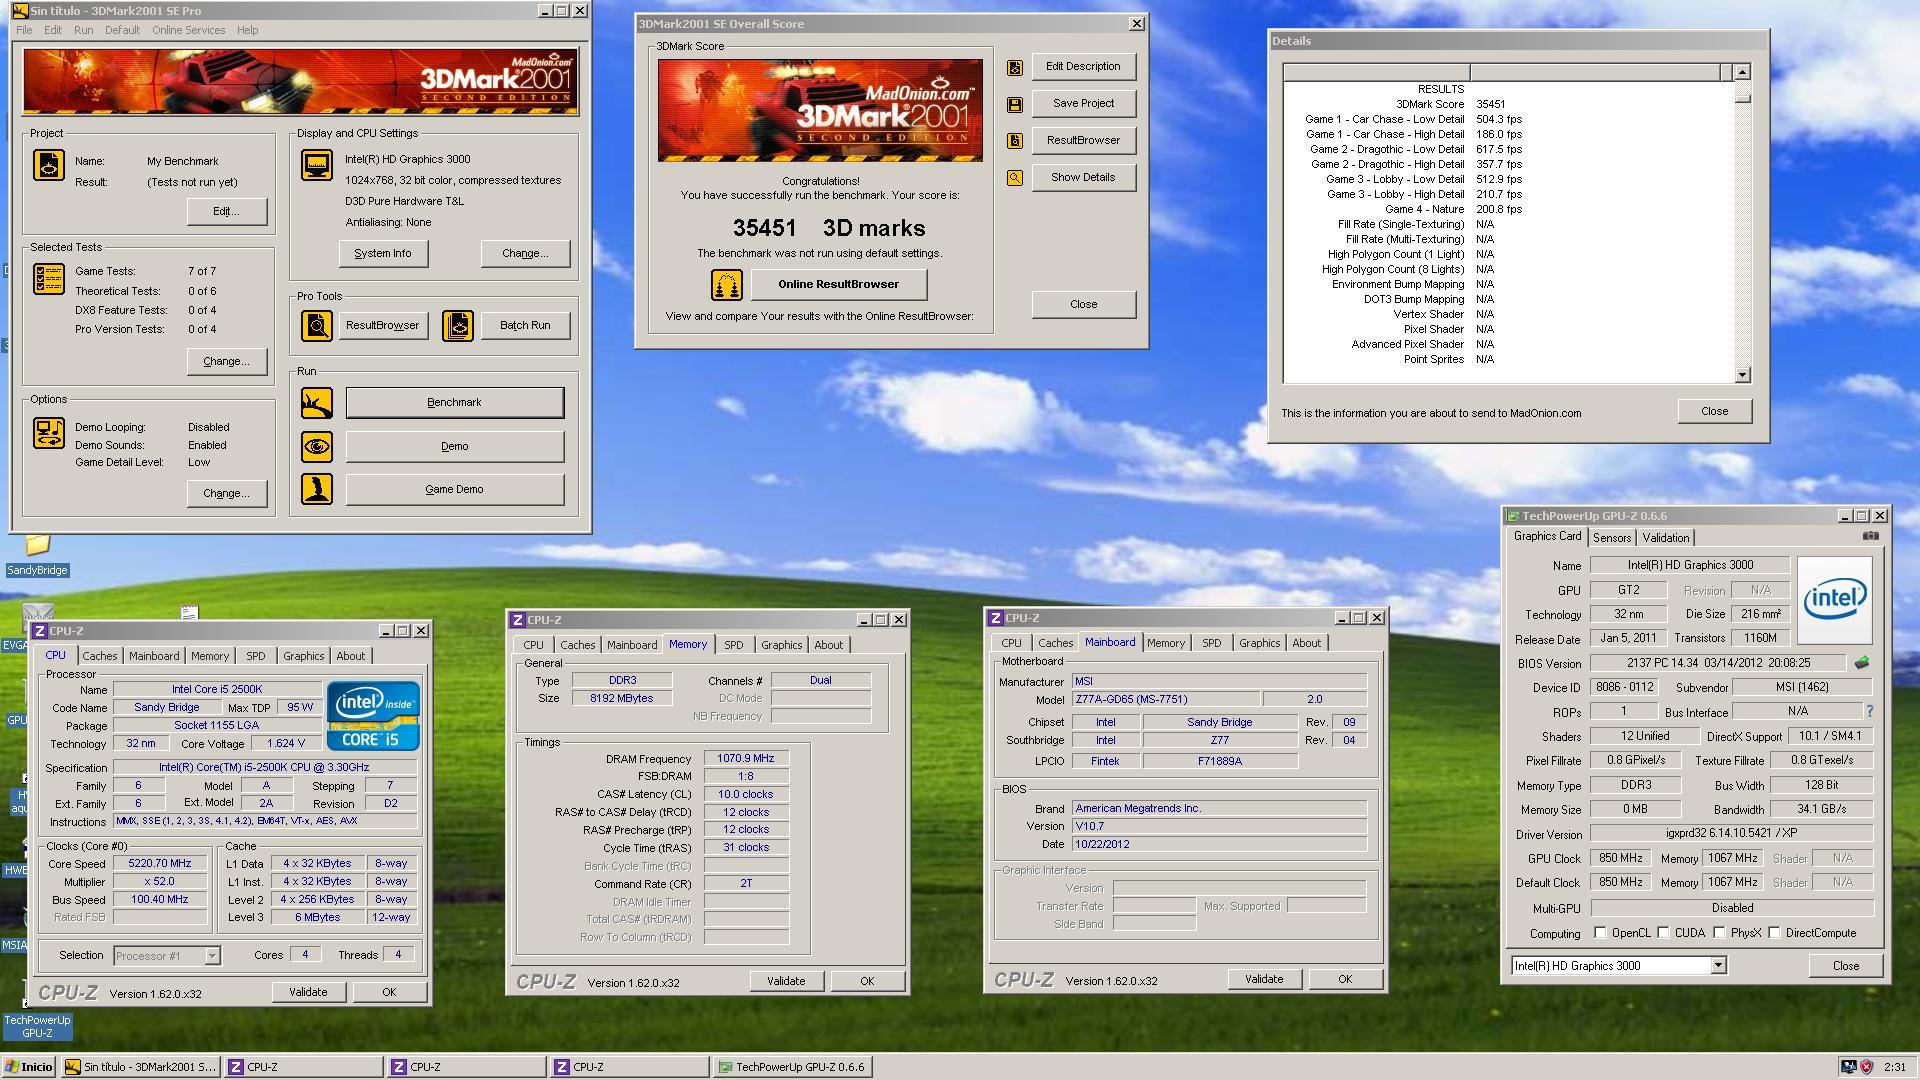Click Show Details button
Viewport: 1920px width, 1080px height.
1083,177
